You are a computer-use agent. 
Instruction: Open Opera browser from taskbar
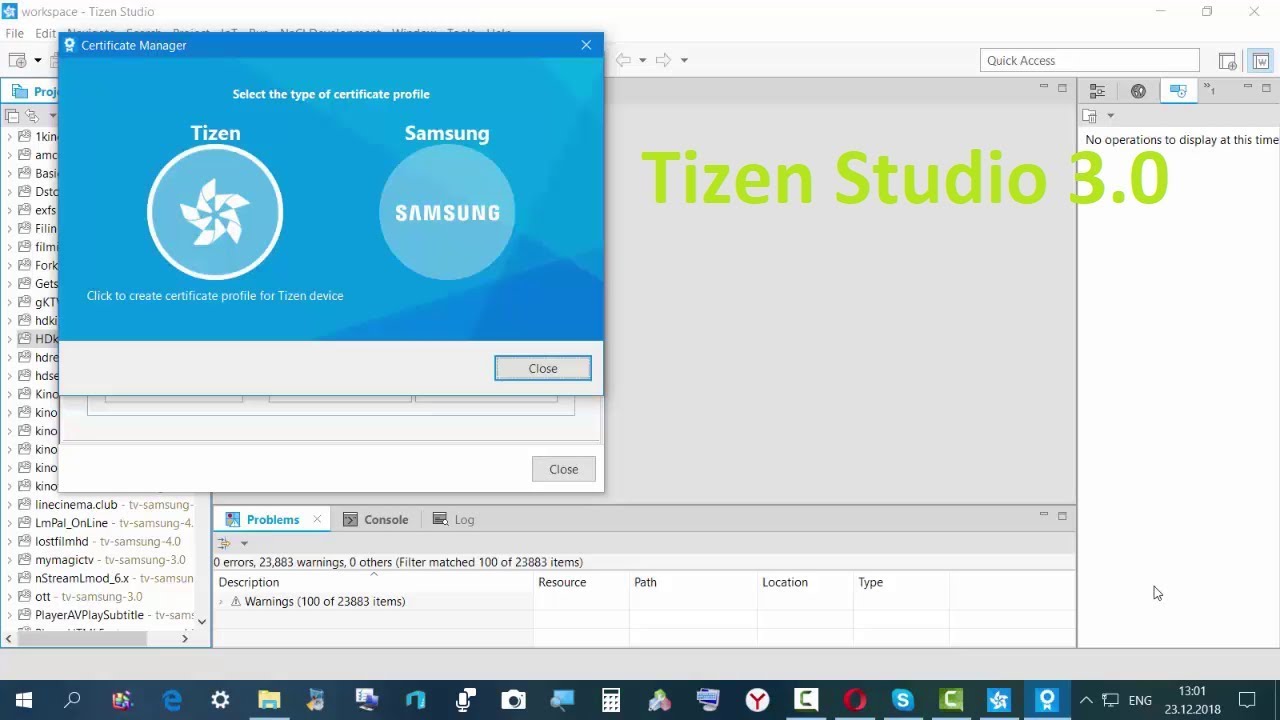point(855,700)
